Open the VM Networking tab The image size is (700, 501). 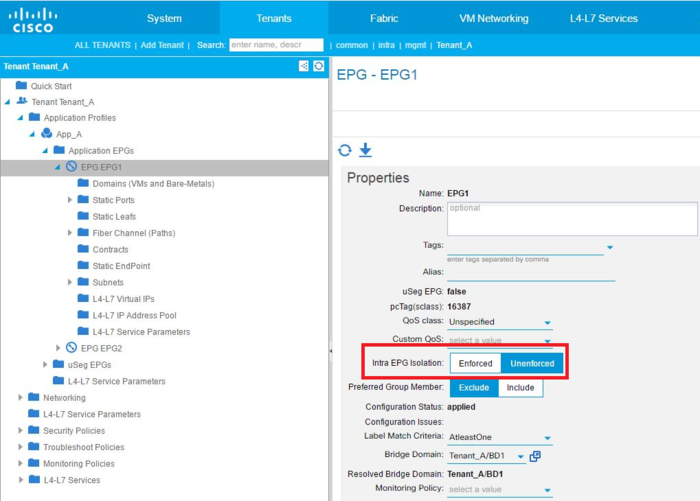(494, 18)
